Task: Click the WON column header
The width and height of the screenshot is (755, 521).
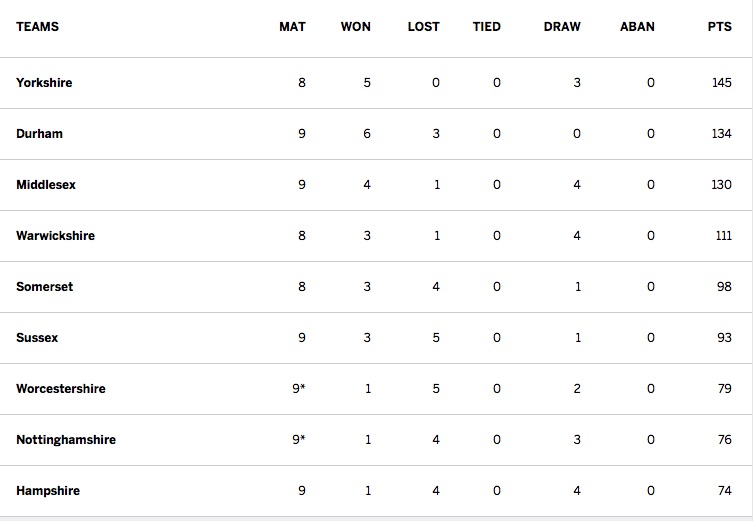Action: click(355, 27)
